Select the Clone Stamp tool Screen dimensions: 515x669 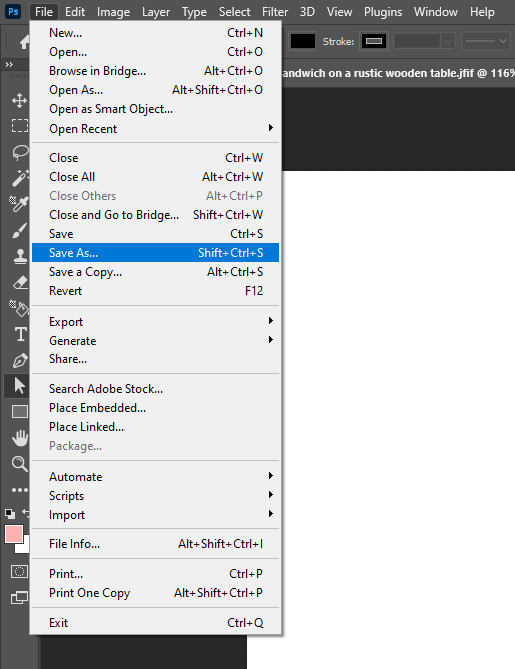[x=20, y=256]
